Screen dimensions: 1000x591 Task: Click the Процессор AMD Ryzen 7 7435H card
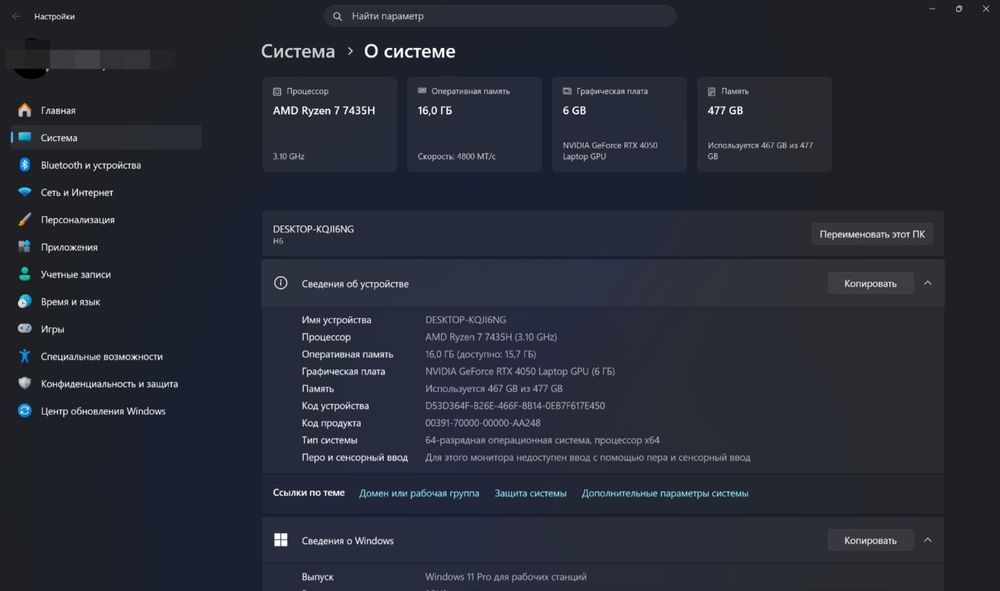click(x=329, y=124)
